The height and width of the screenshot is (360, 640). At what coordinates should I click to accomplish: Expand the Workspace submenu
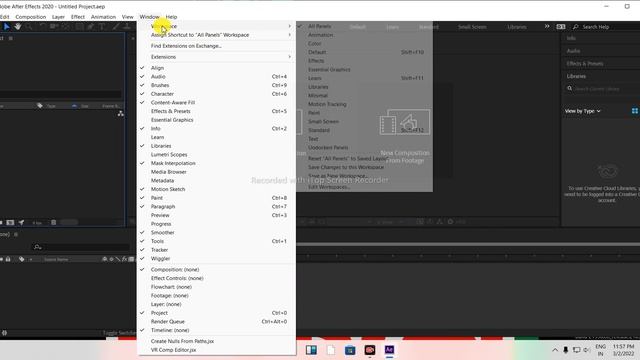[216, 26]
